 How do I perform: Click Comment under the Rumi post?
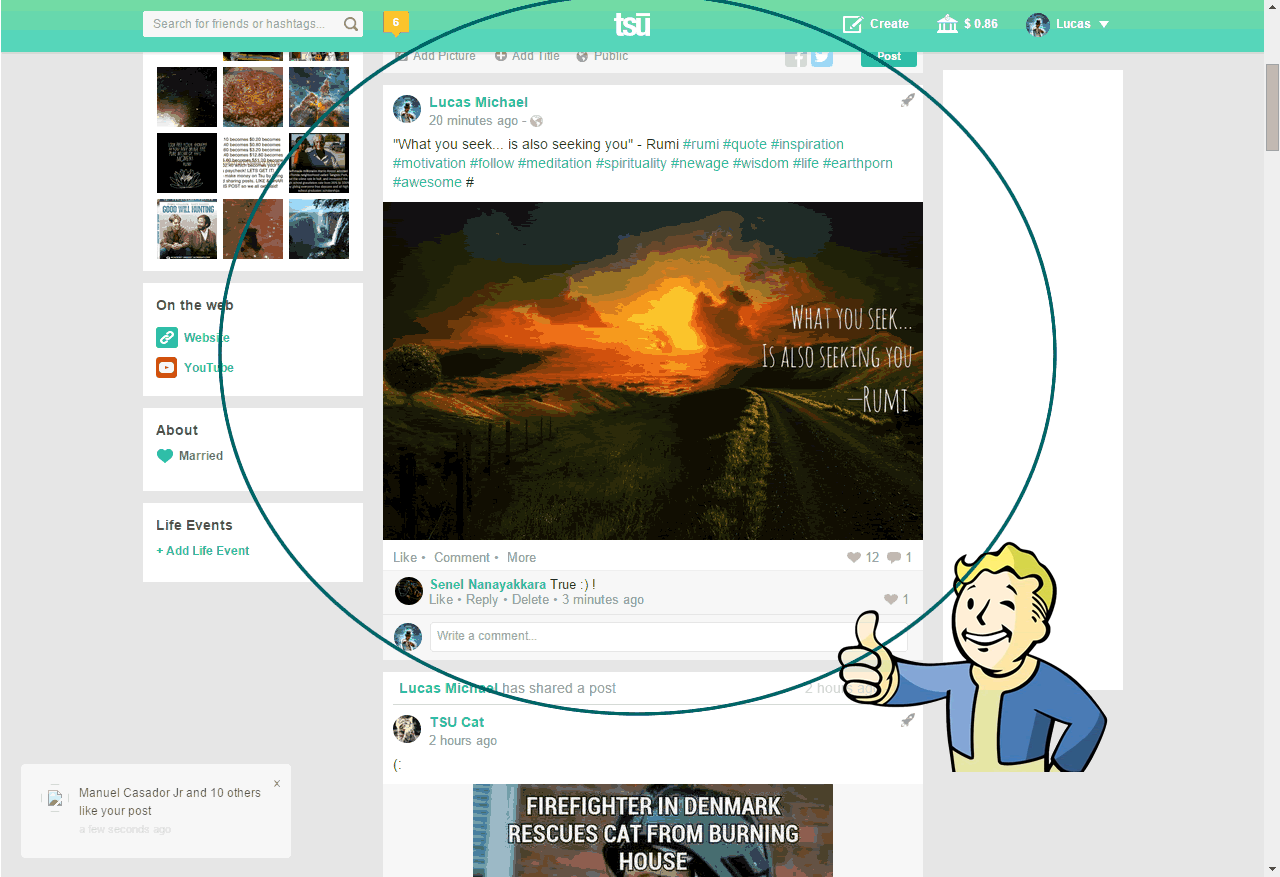tap(462, 557)
